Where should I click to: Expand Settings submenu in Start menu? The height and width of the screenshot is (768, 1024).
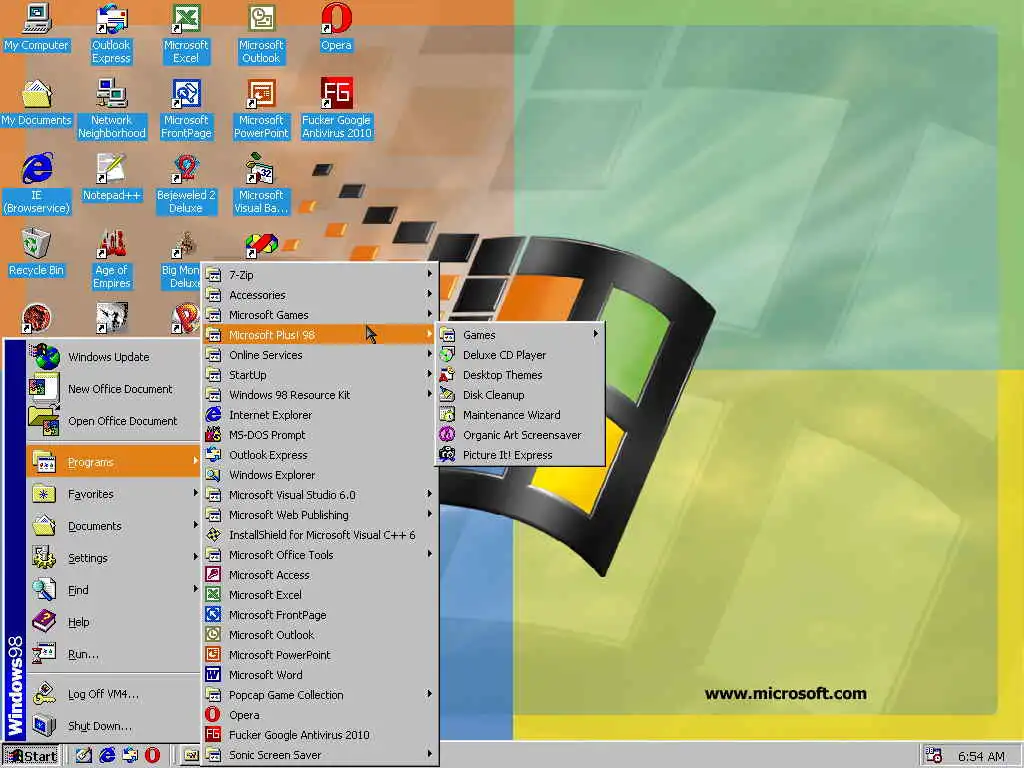(113, 558)
